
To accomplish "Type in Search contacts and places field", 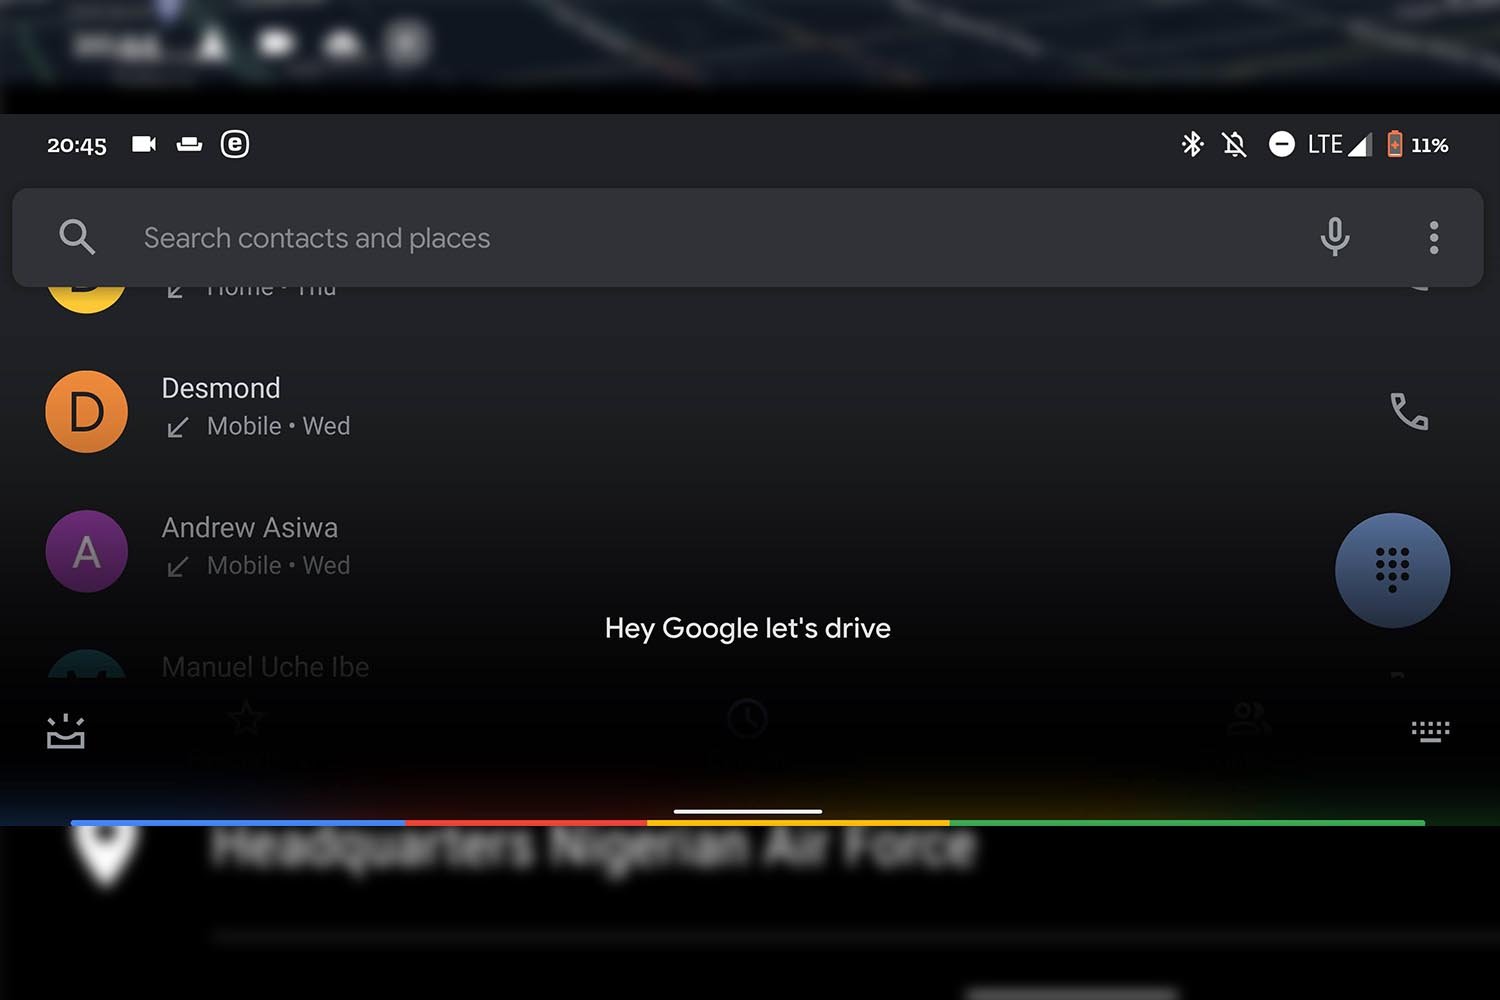I will pos(700,238).
